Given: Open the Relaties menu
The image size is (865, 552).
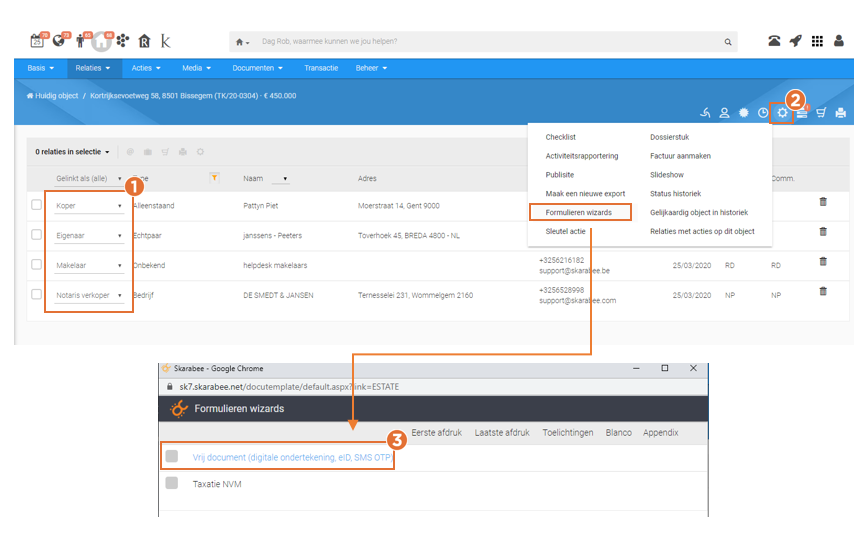Looking at the screenshot, I should 93,68.
